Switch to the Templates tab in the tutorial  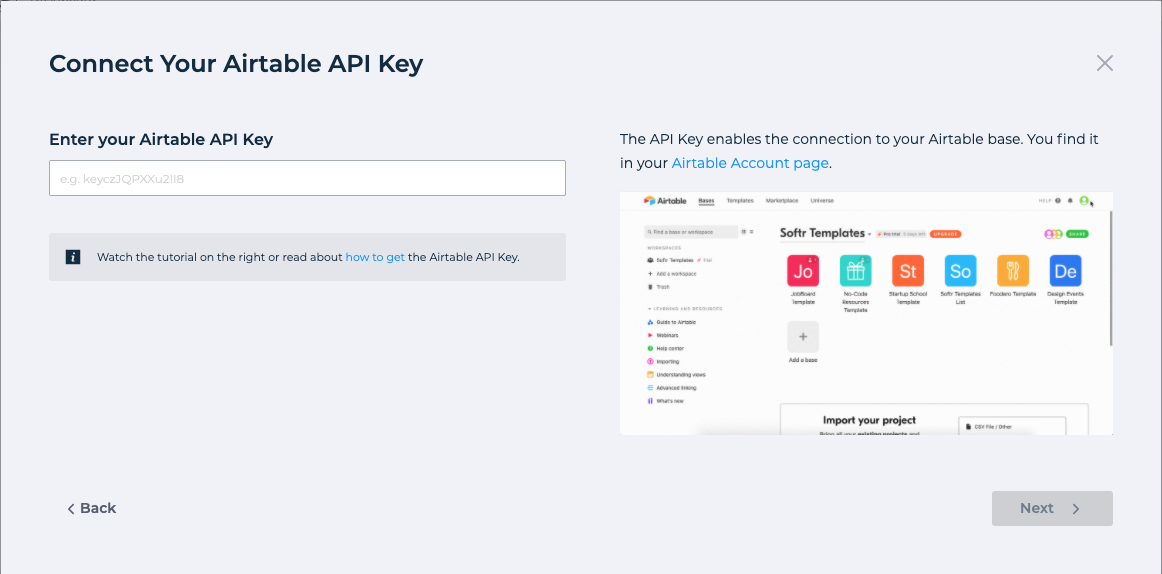tap(740, 201)
